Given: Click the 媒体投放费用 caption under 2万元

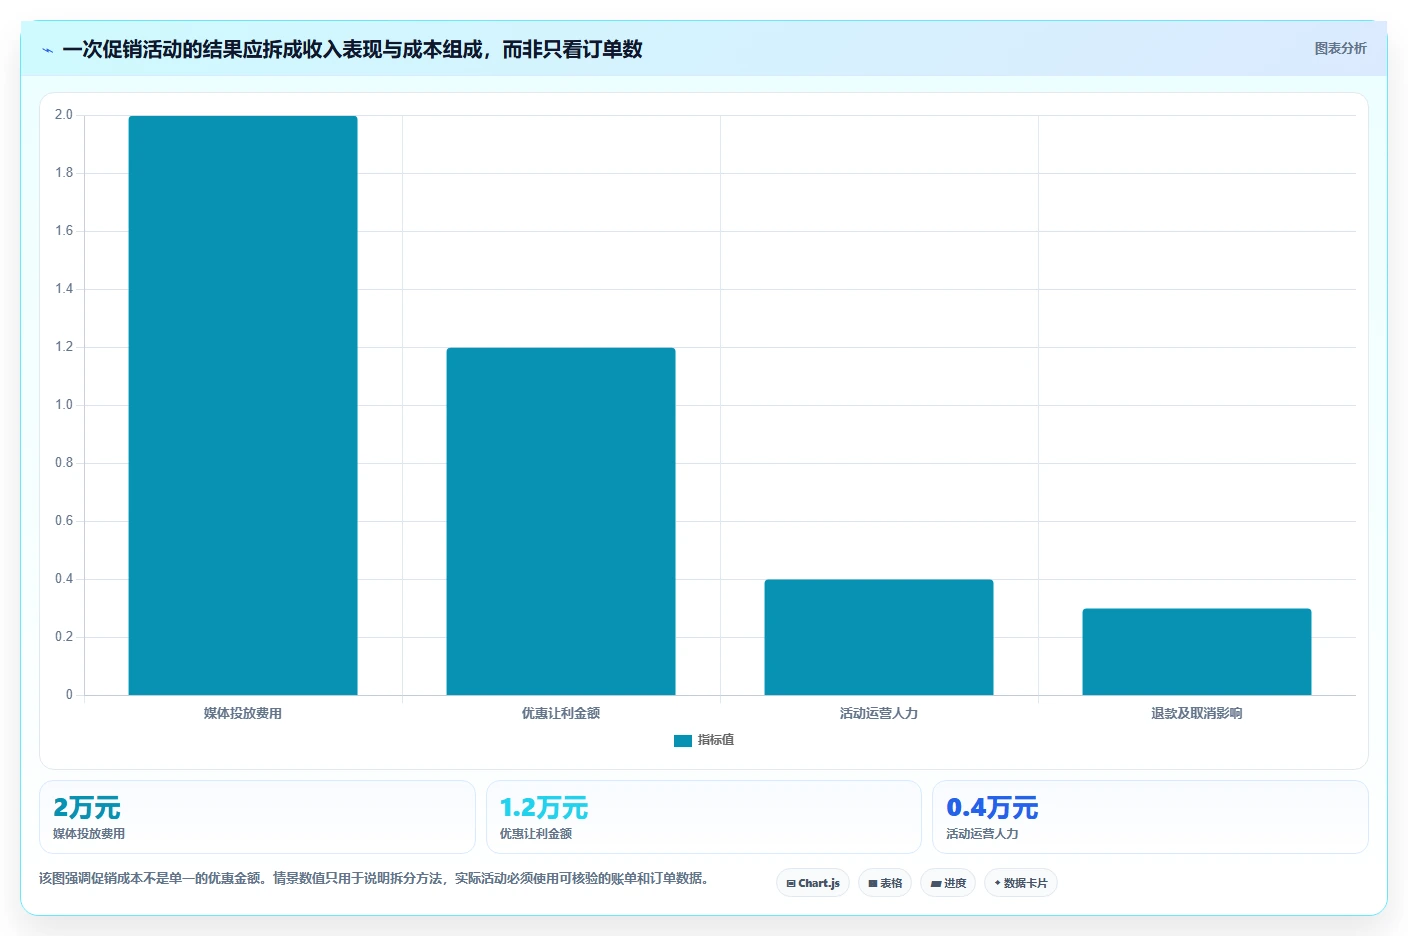Looking at the screenshot, I should (89, 834).
